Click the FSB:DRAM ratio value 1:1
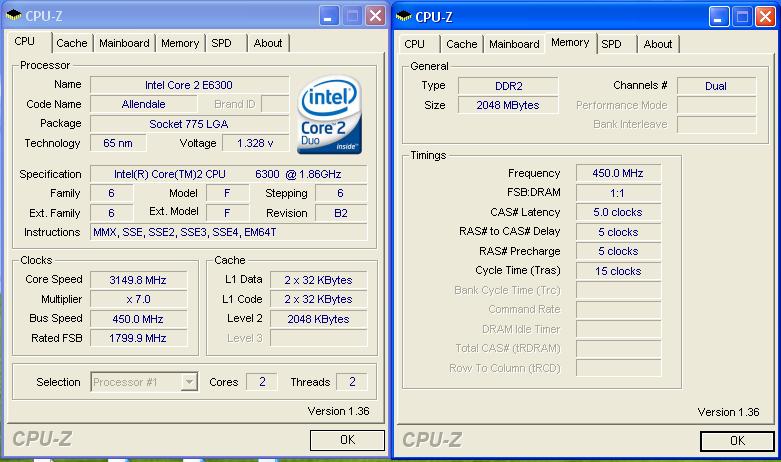This screenshot has height=462, width=781. [618, 193]
